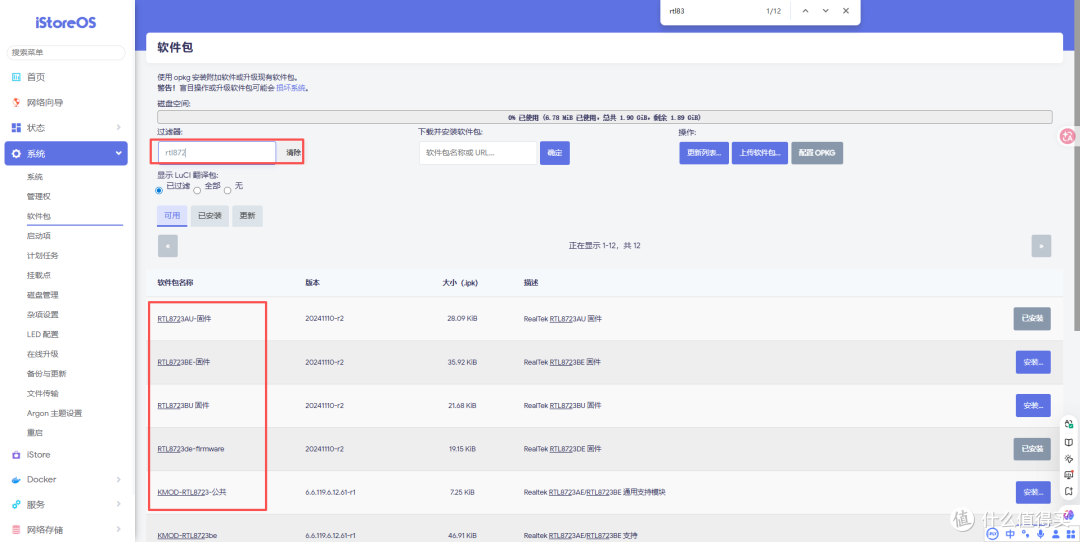Install the KMOD-RTL8723 公共 package
Screen dimensions: 1080x542
coord(1032,492)
